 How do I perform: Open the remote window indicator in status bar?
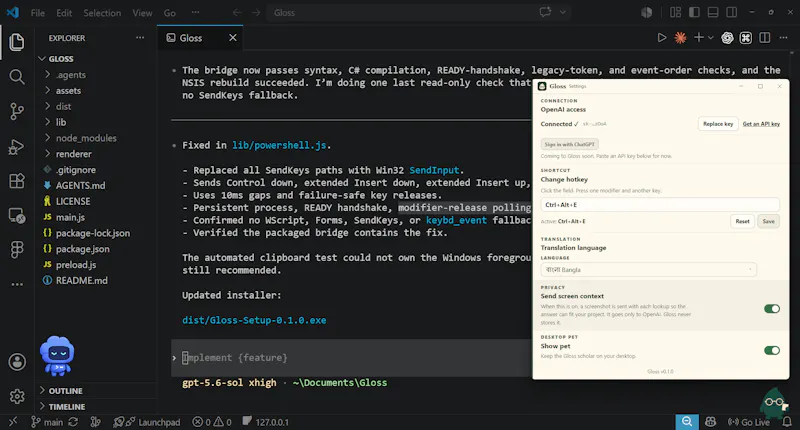click(13, 422)
